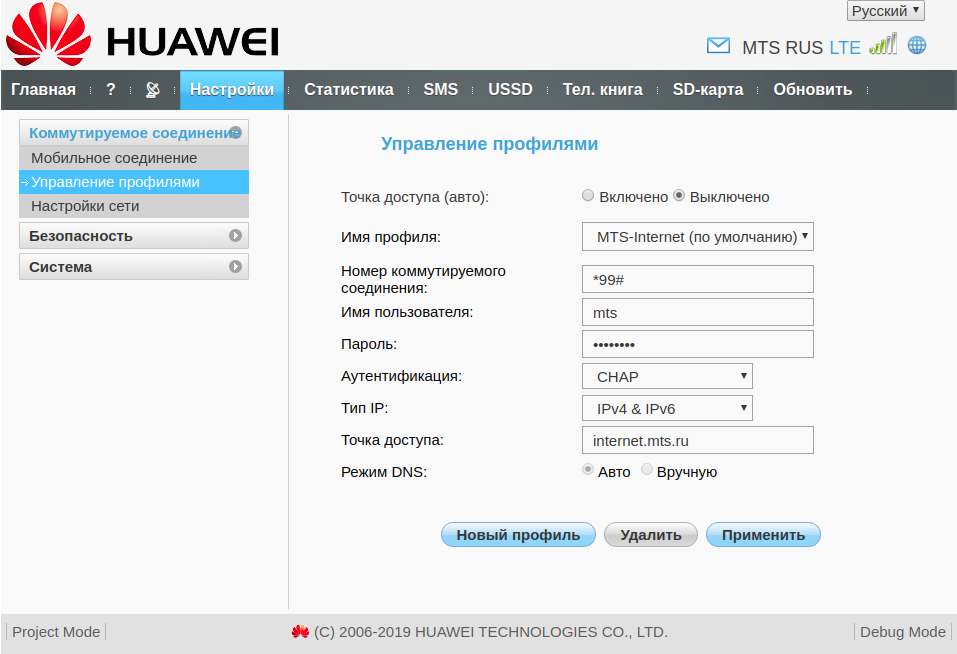Open the Имя профиля dropdown MTS-Internet
Viewport: 957px width, 654px height.
click(x=698, y=237)
